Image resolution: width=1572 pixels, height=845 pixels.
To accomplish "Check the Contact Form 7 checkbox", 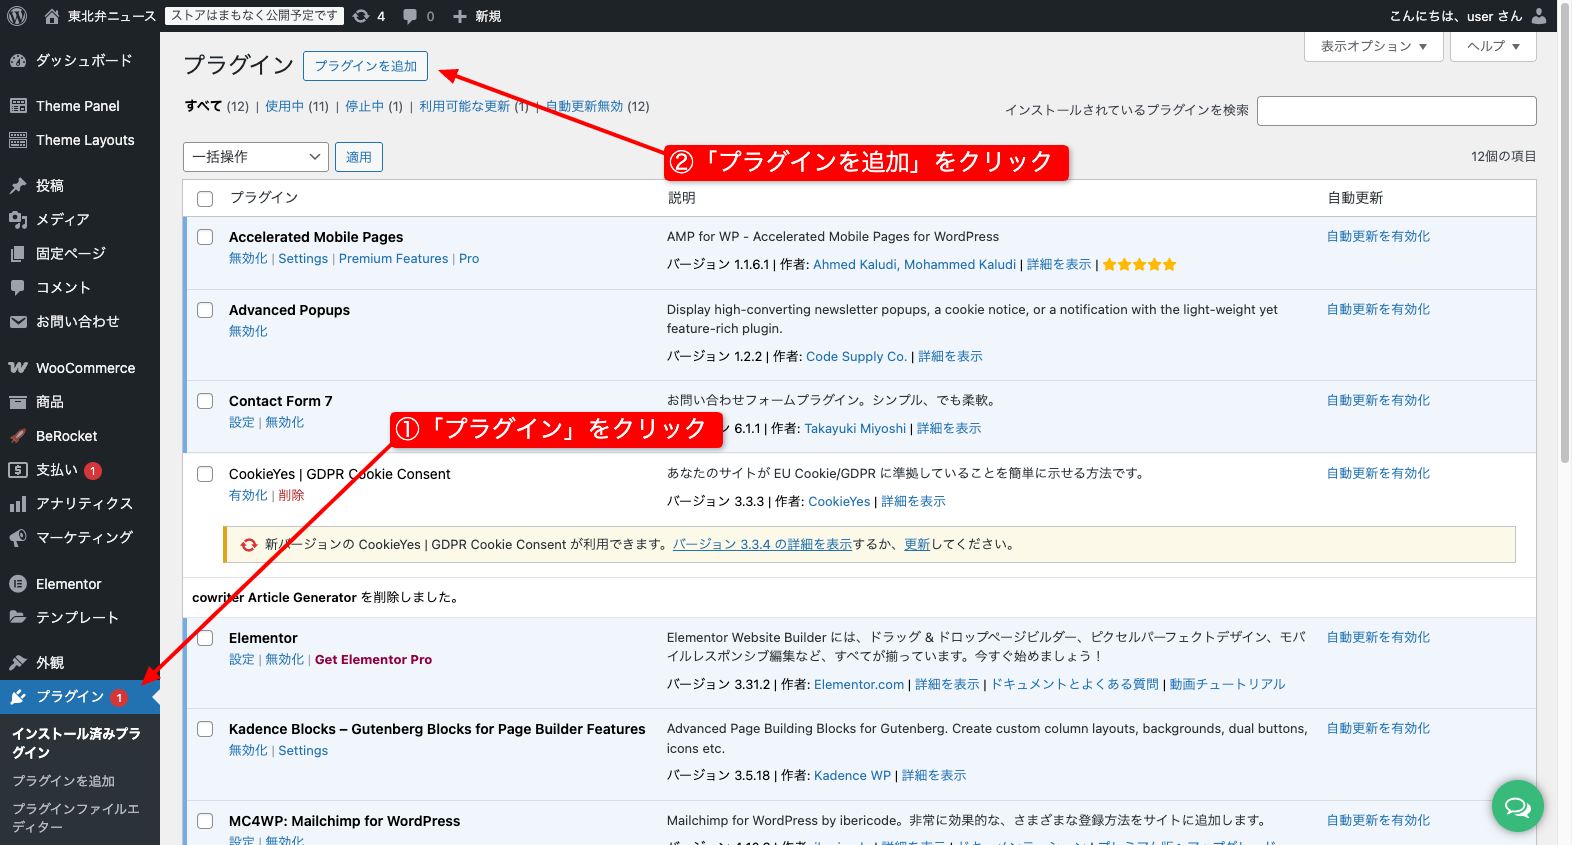I will [205, 401].
